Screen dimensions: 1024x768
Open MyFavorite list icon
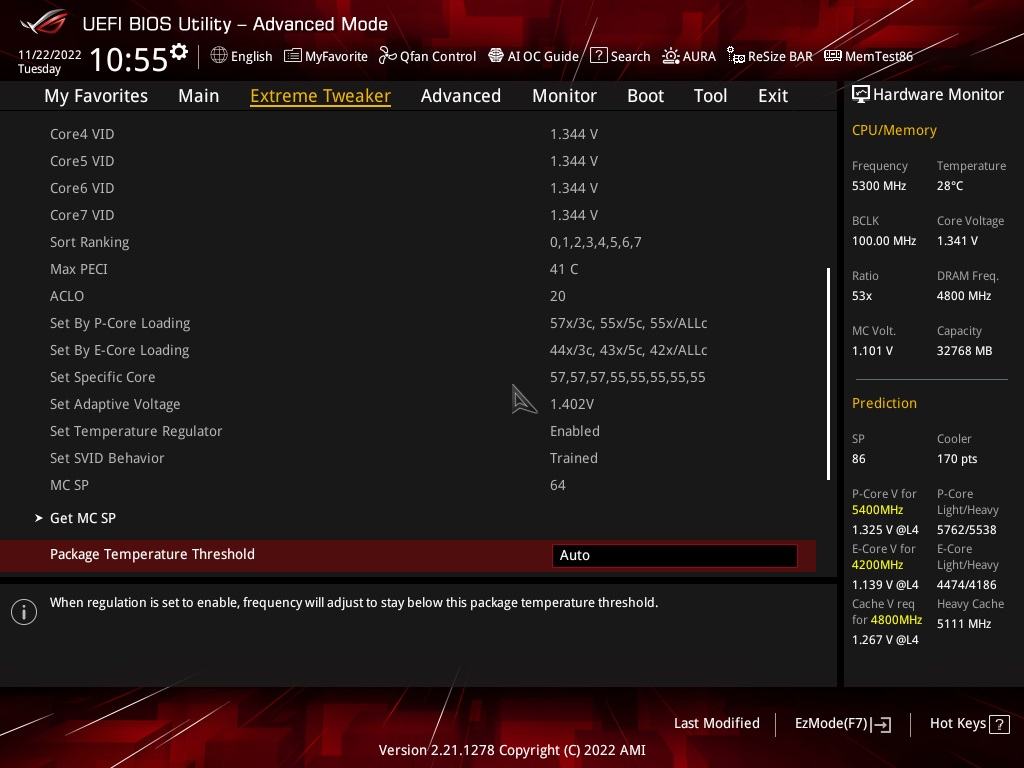(x=293, y=56)
